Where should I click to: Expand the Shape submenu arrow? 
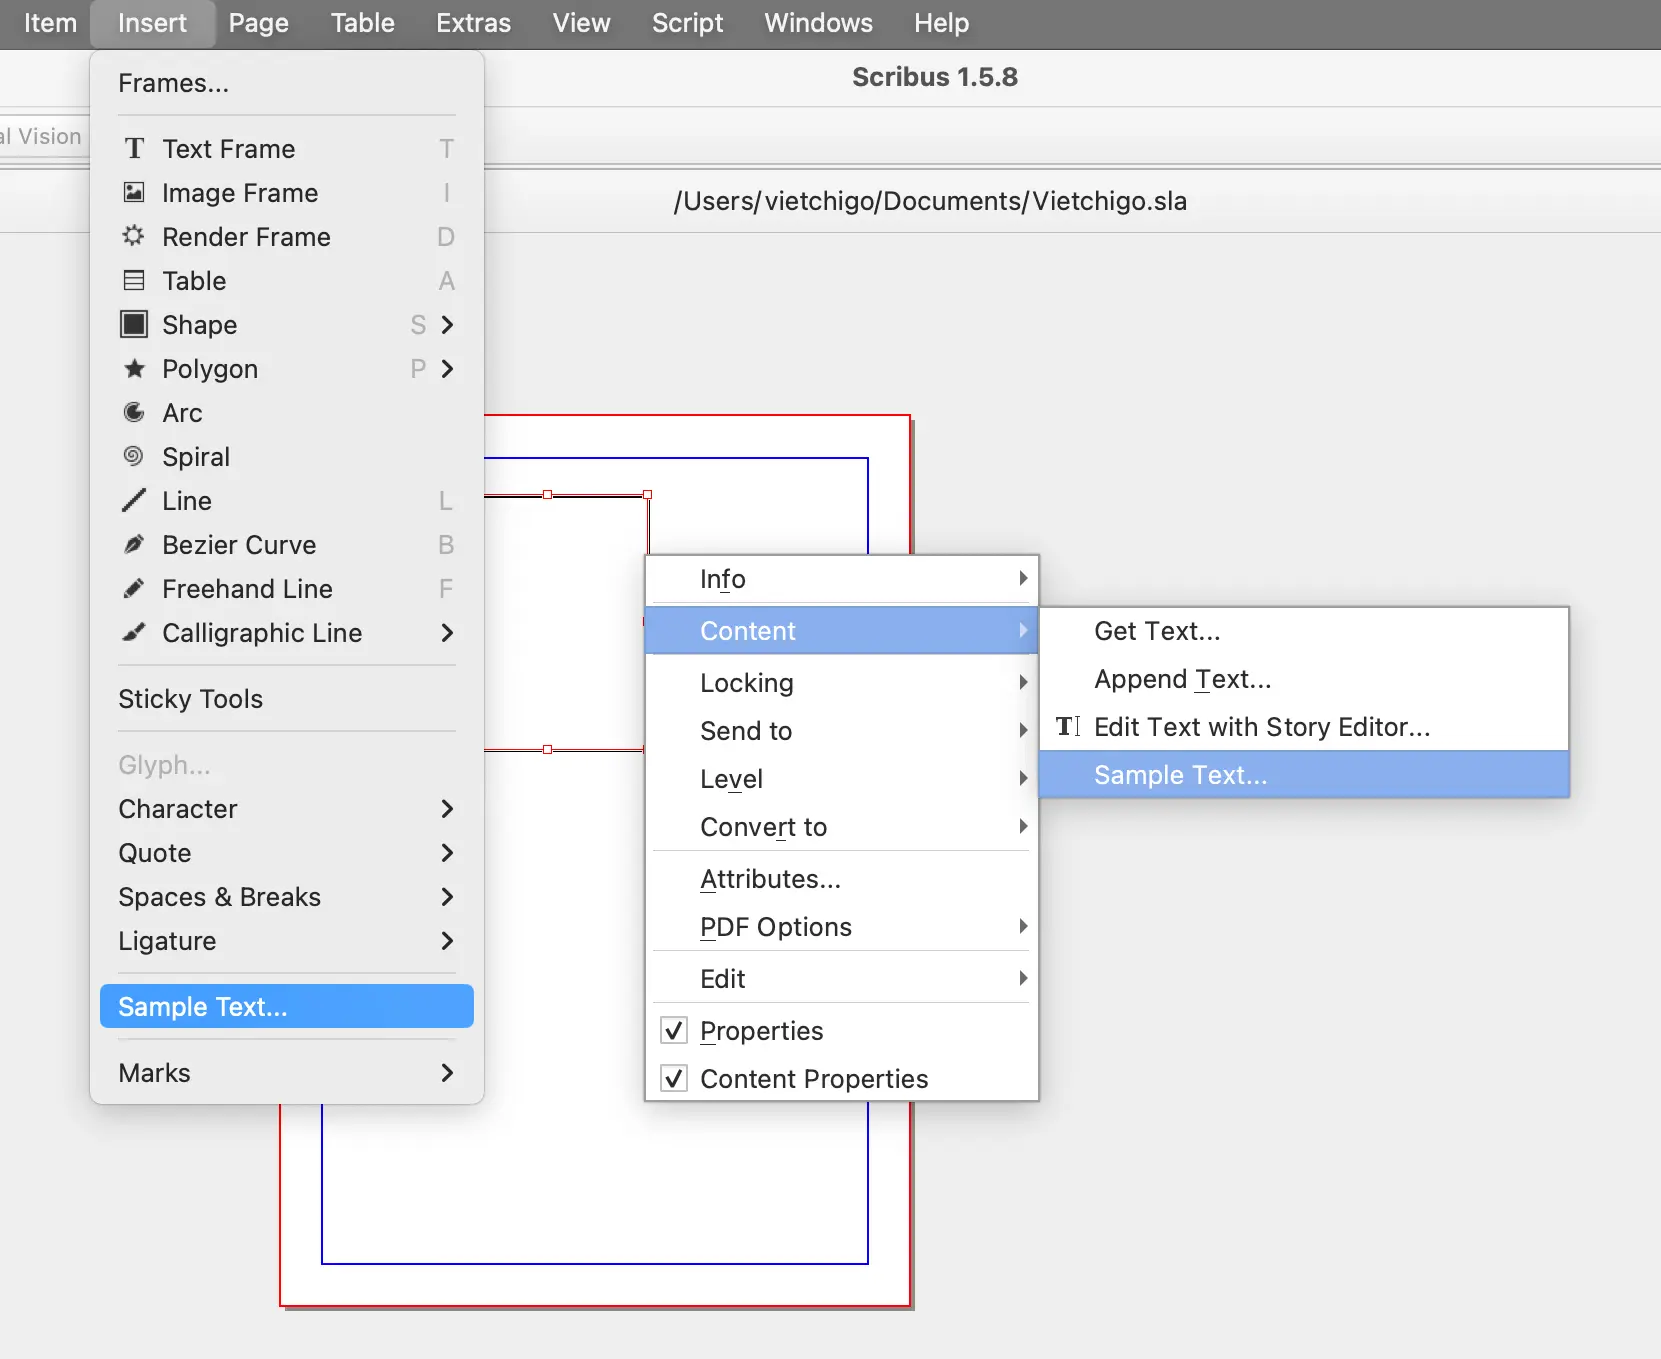click(447, 325)
